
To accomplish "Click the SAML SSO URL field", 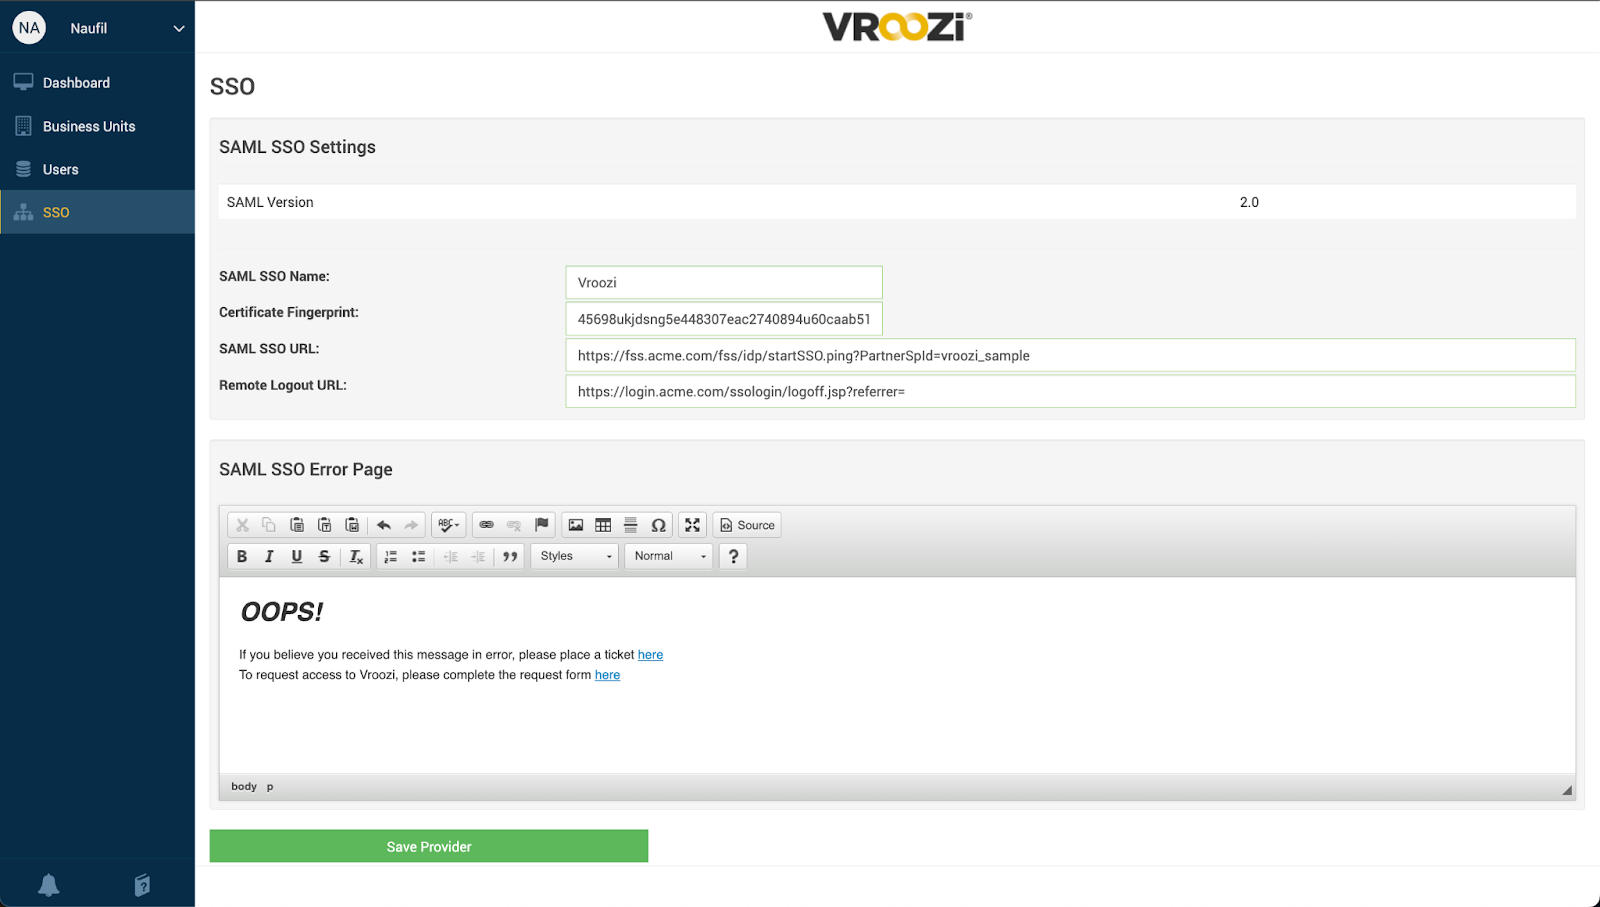I will 1070,355.
